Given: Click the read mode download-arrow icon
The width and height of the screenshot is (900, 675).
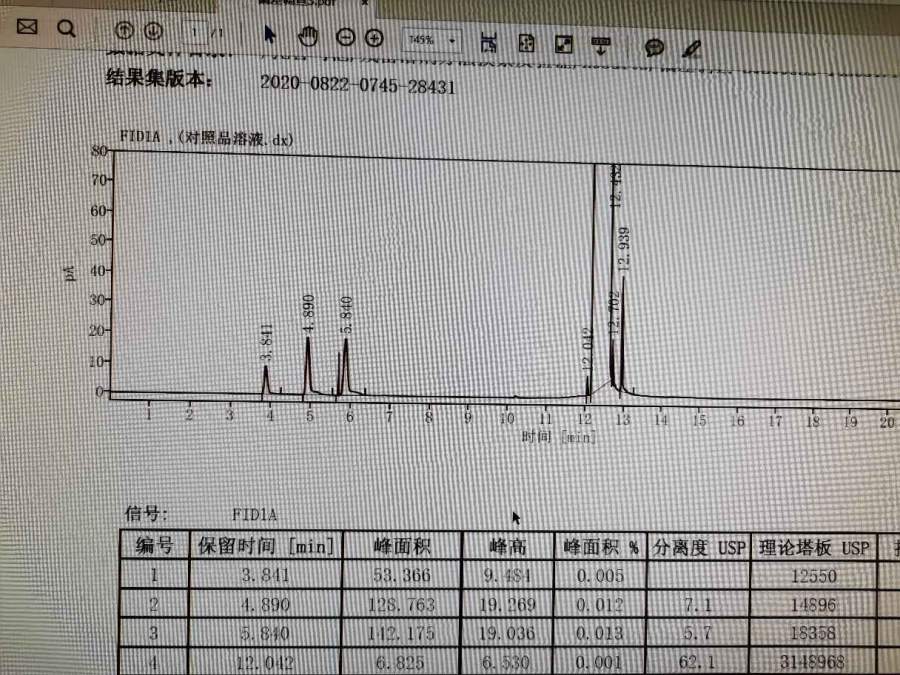Looking at the screenshot, I should [x=601, y=45].
